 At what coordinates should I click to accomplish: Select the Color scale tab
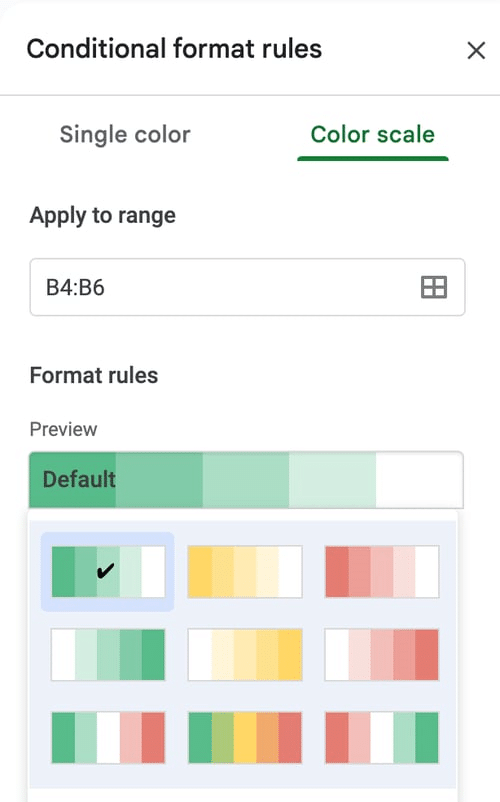click(373, 135)
